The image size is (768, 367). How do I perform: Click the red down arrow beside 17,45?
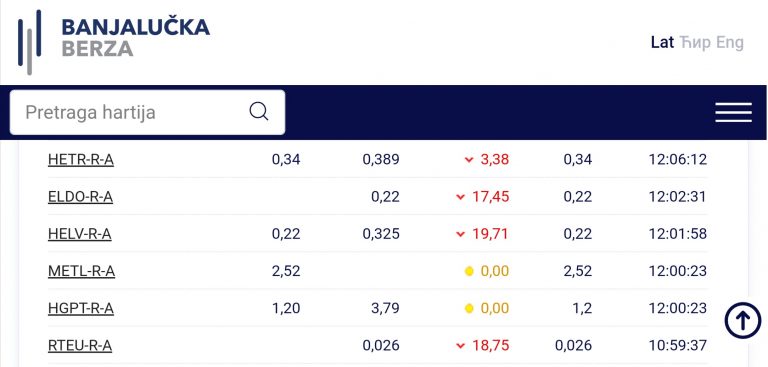coord(460,197)
